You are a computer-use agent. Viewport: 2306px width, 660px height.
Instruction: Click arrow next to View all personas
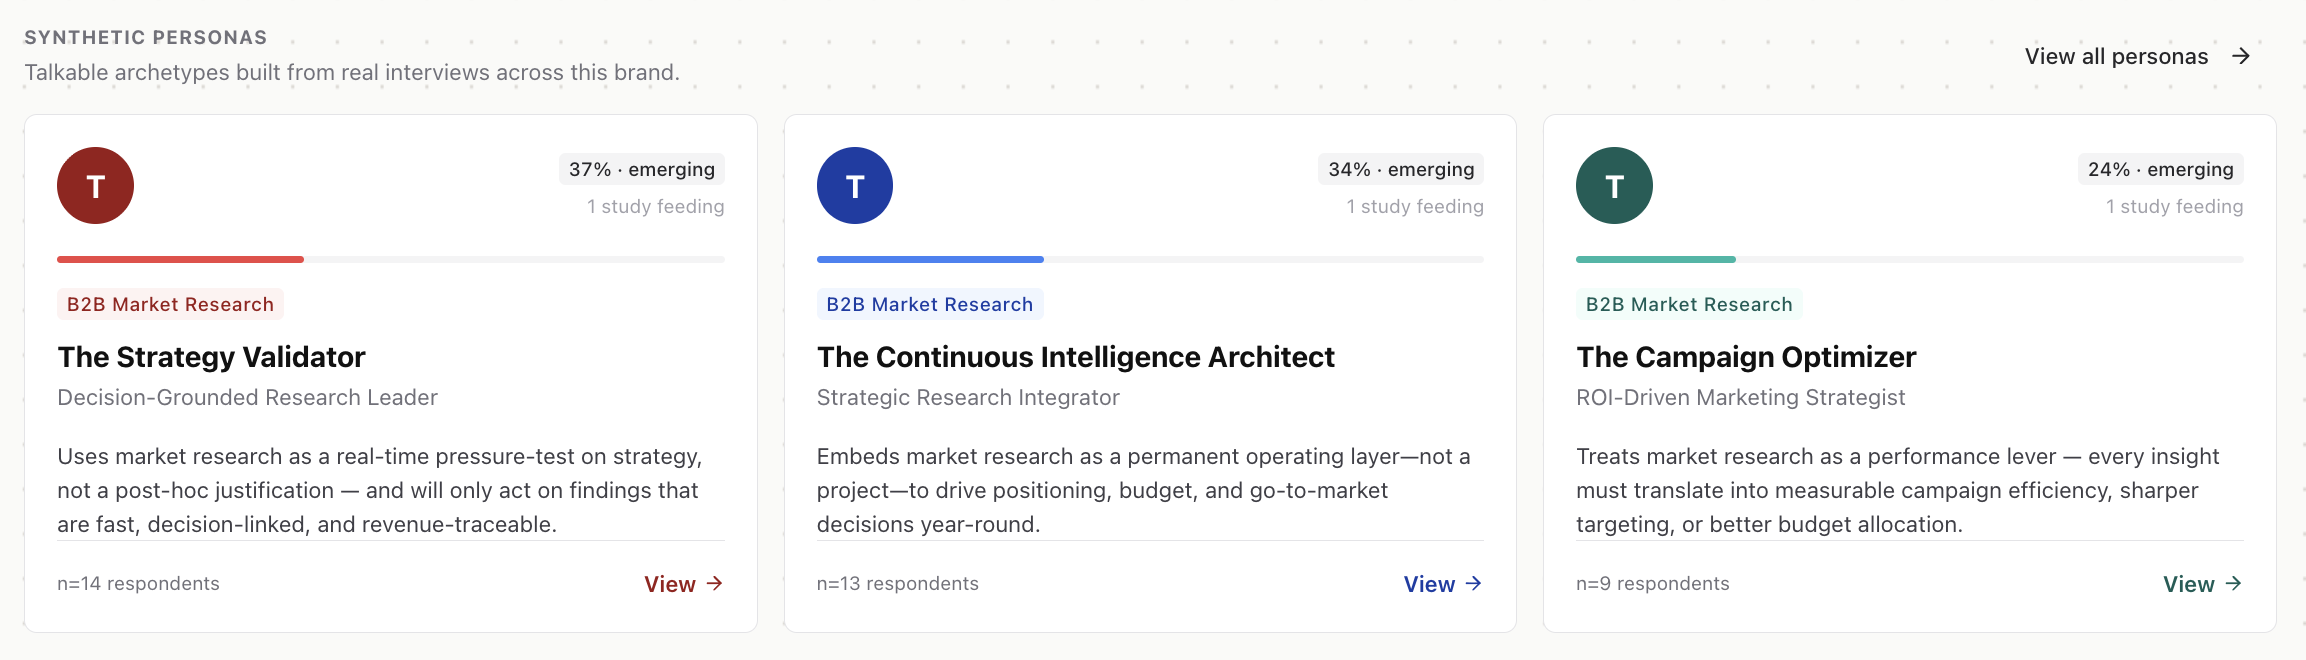[2241, 56]
